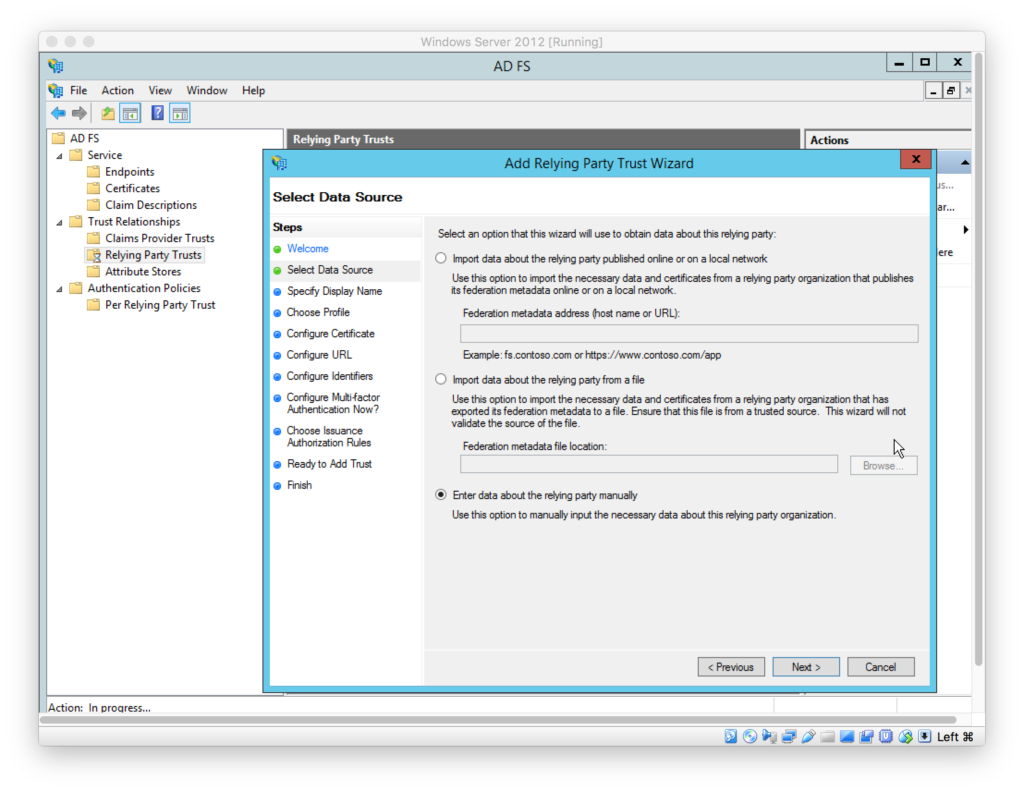This screenshot has height=792, width=1024.
Task: Open the Window menu
Action: pos(207,90)
